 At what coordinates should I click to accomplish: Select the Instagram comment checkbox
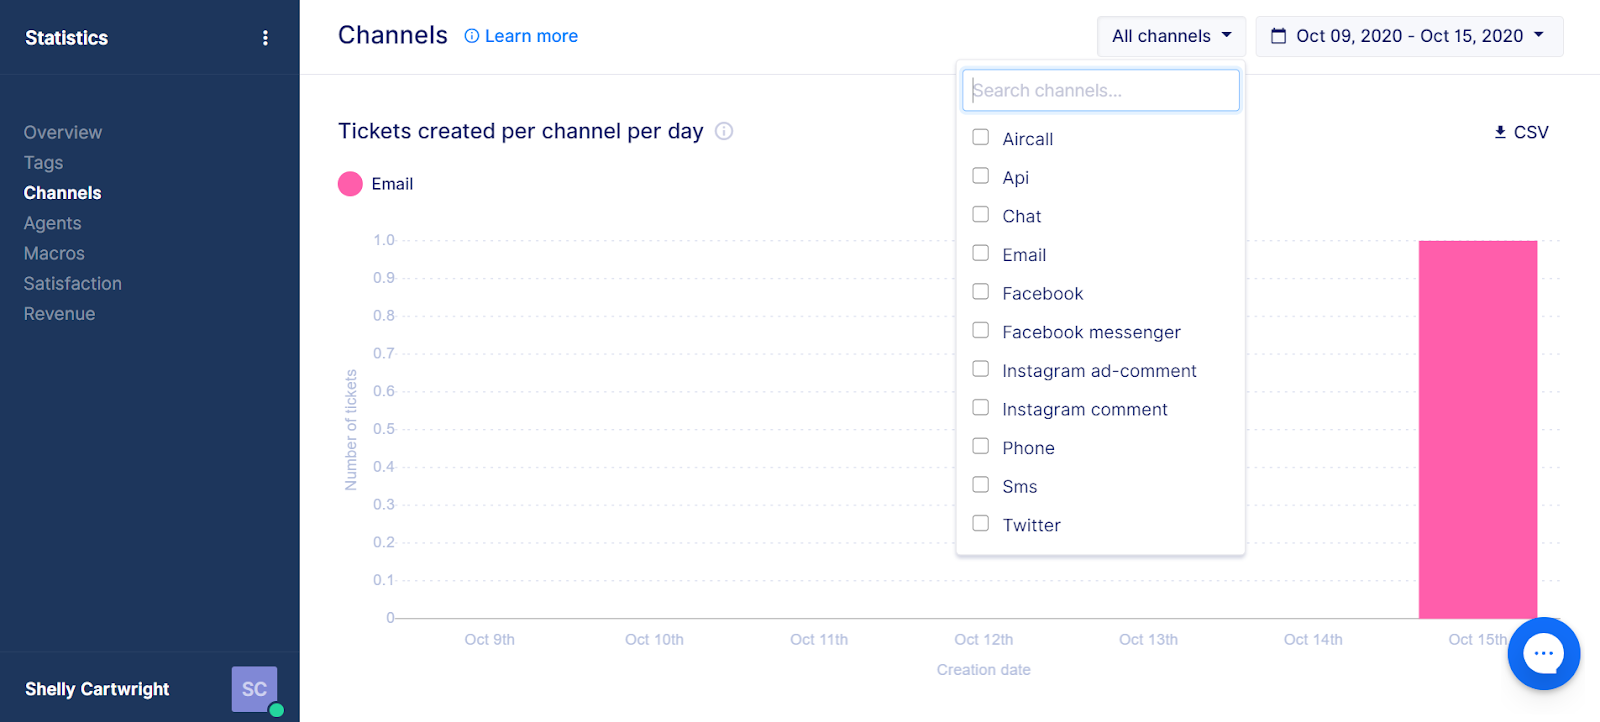(x=981, y=408)
